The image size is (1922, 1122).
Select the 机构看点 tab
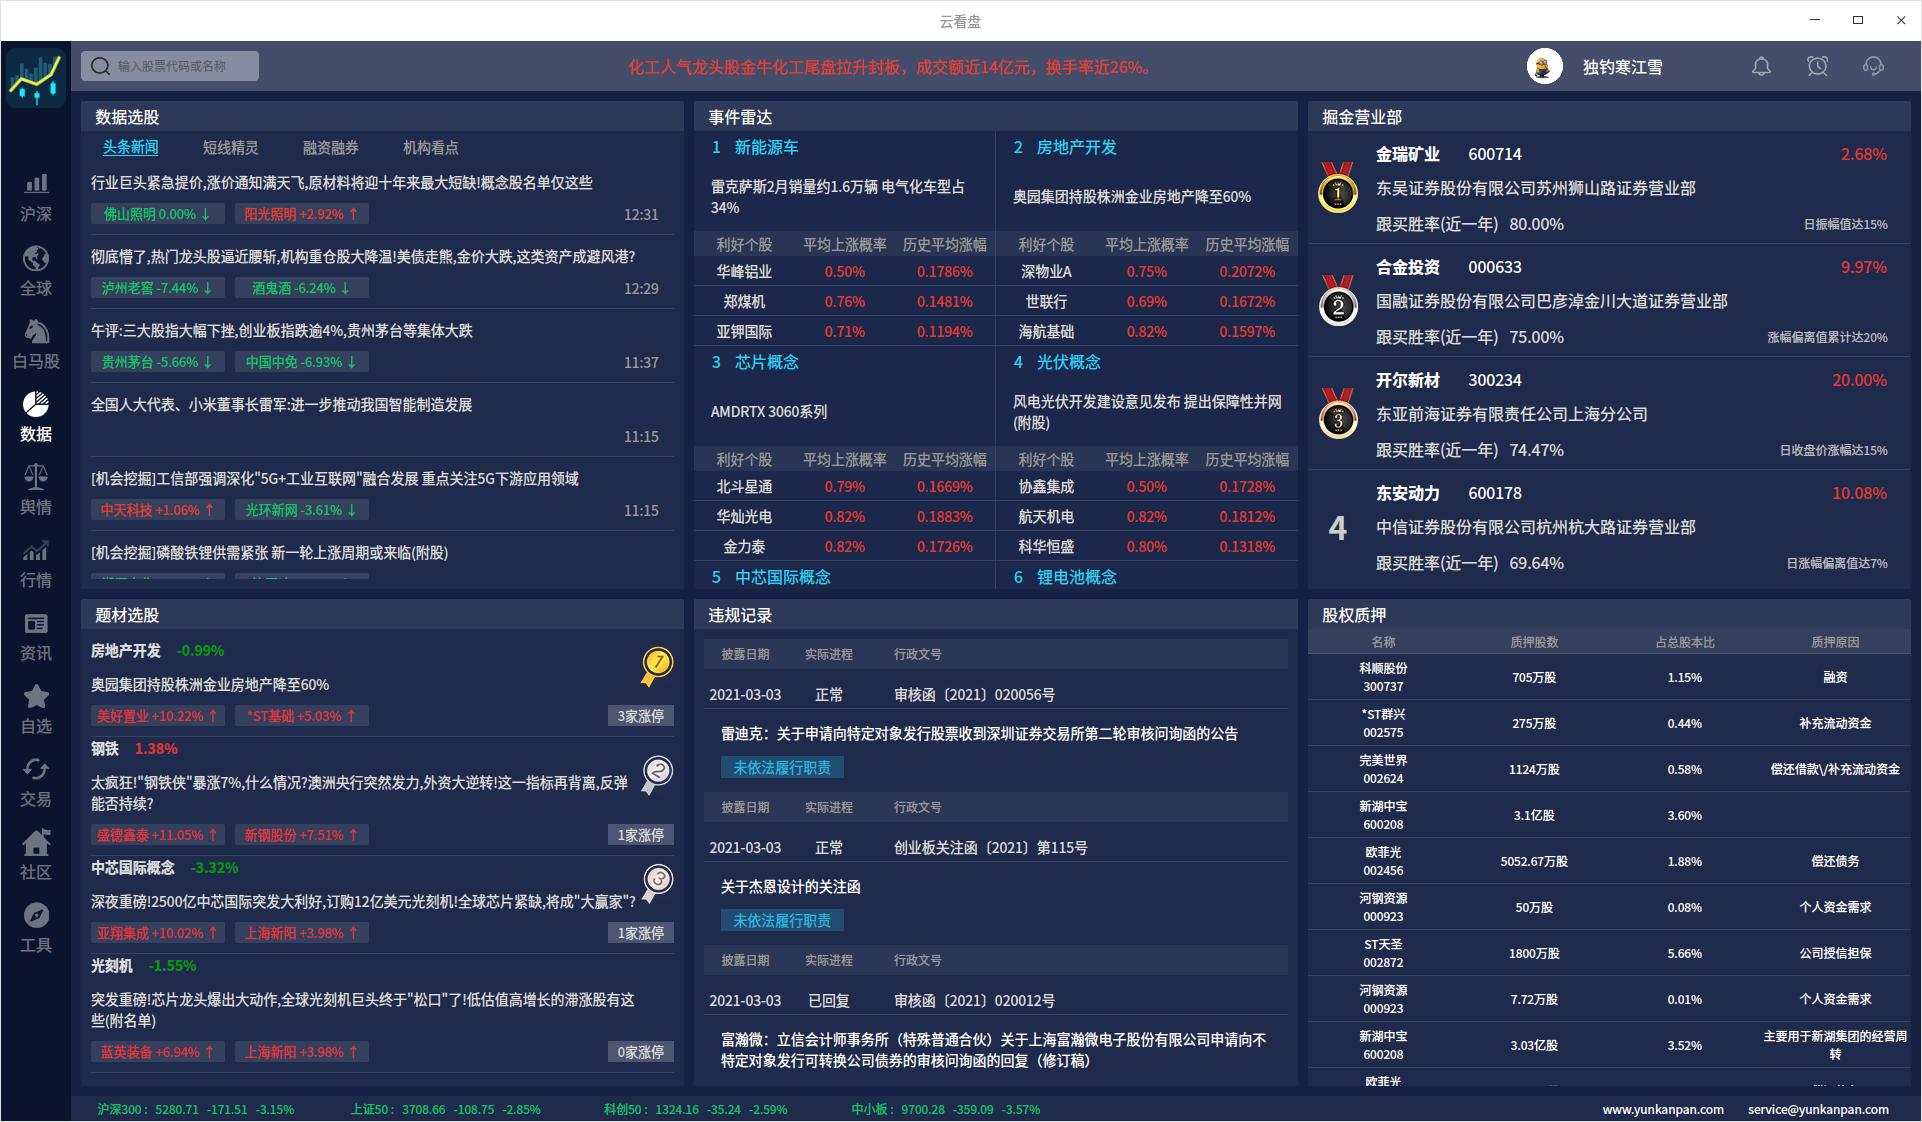[x=429, y=147]
